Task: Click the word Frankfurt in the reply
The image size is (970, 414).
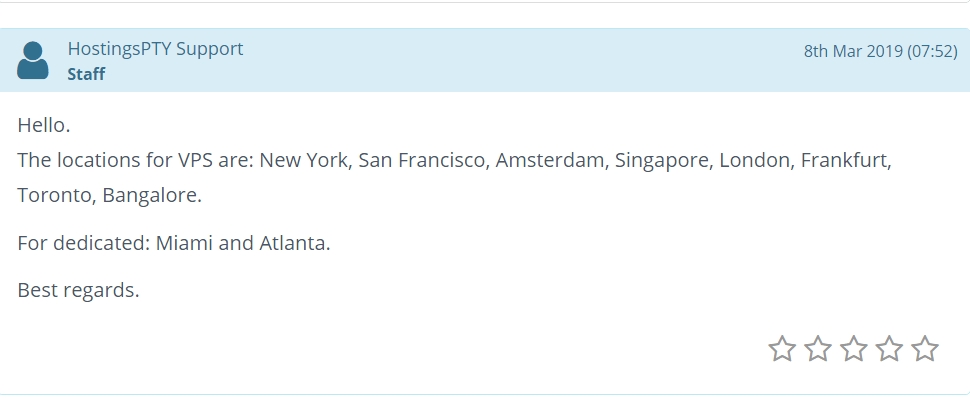Action: click(x=845, y=161)
